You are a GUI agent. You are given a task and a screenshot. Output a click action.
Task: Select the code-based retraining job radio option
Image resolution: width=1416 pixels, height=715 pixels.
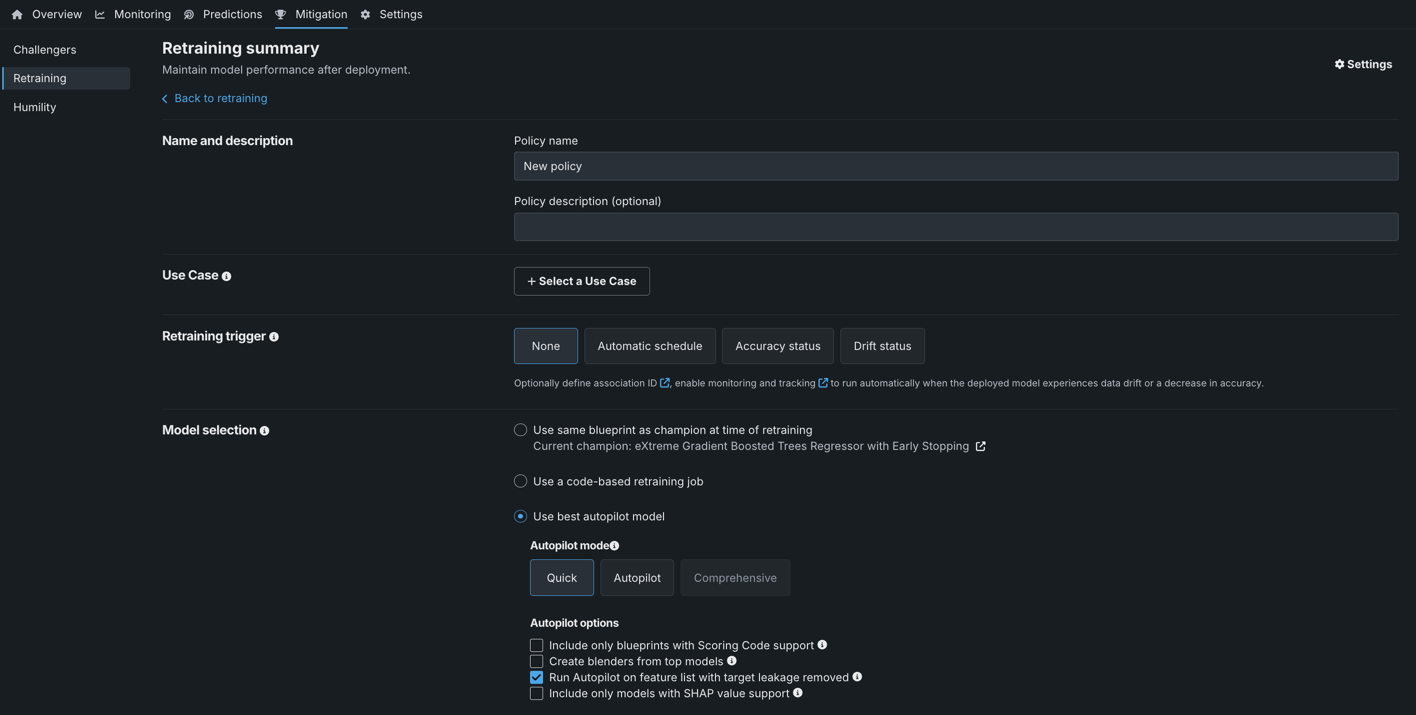[521, 482]
